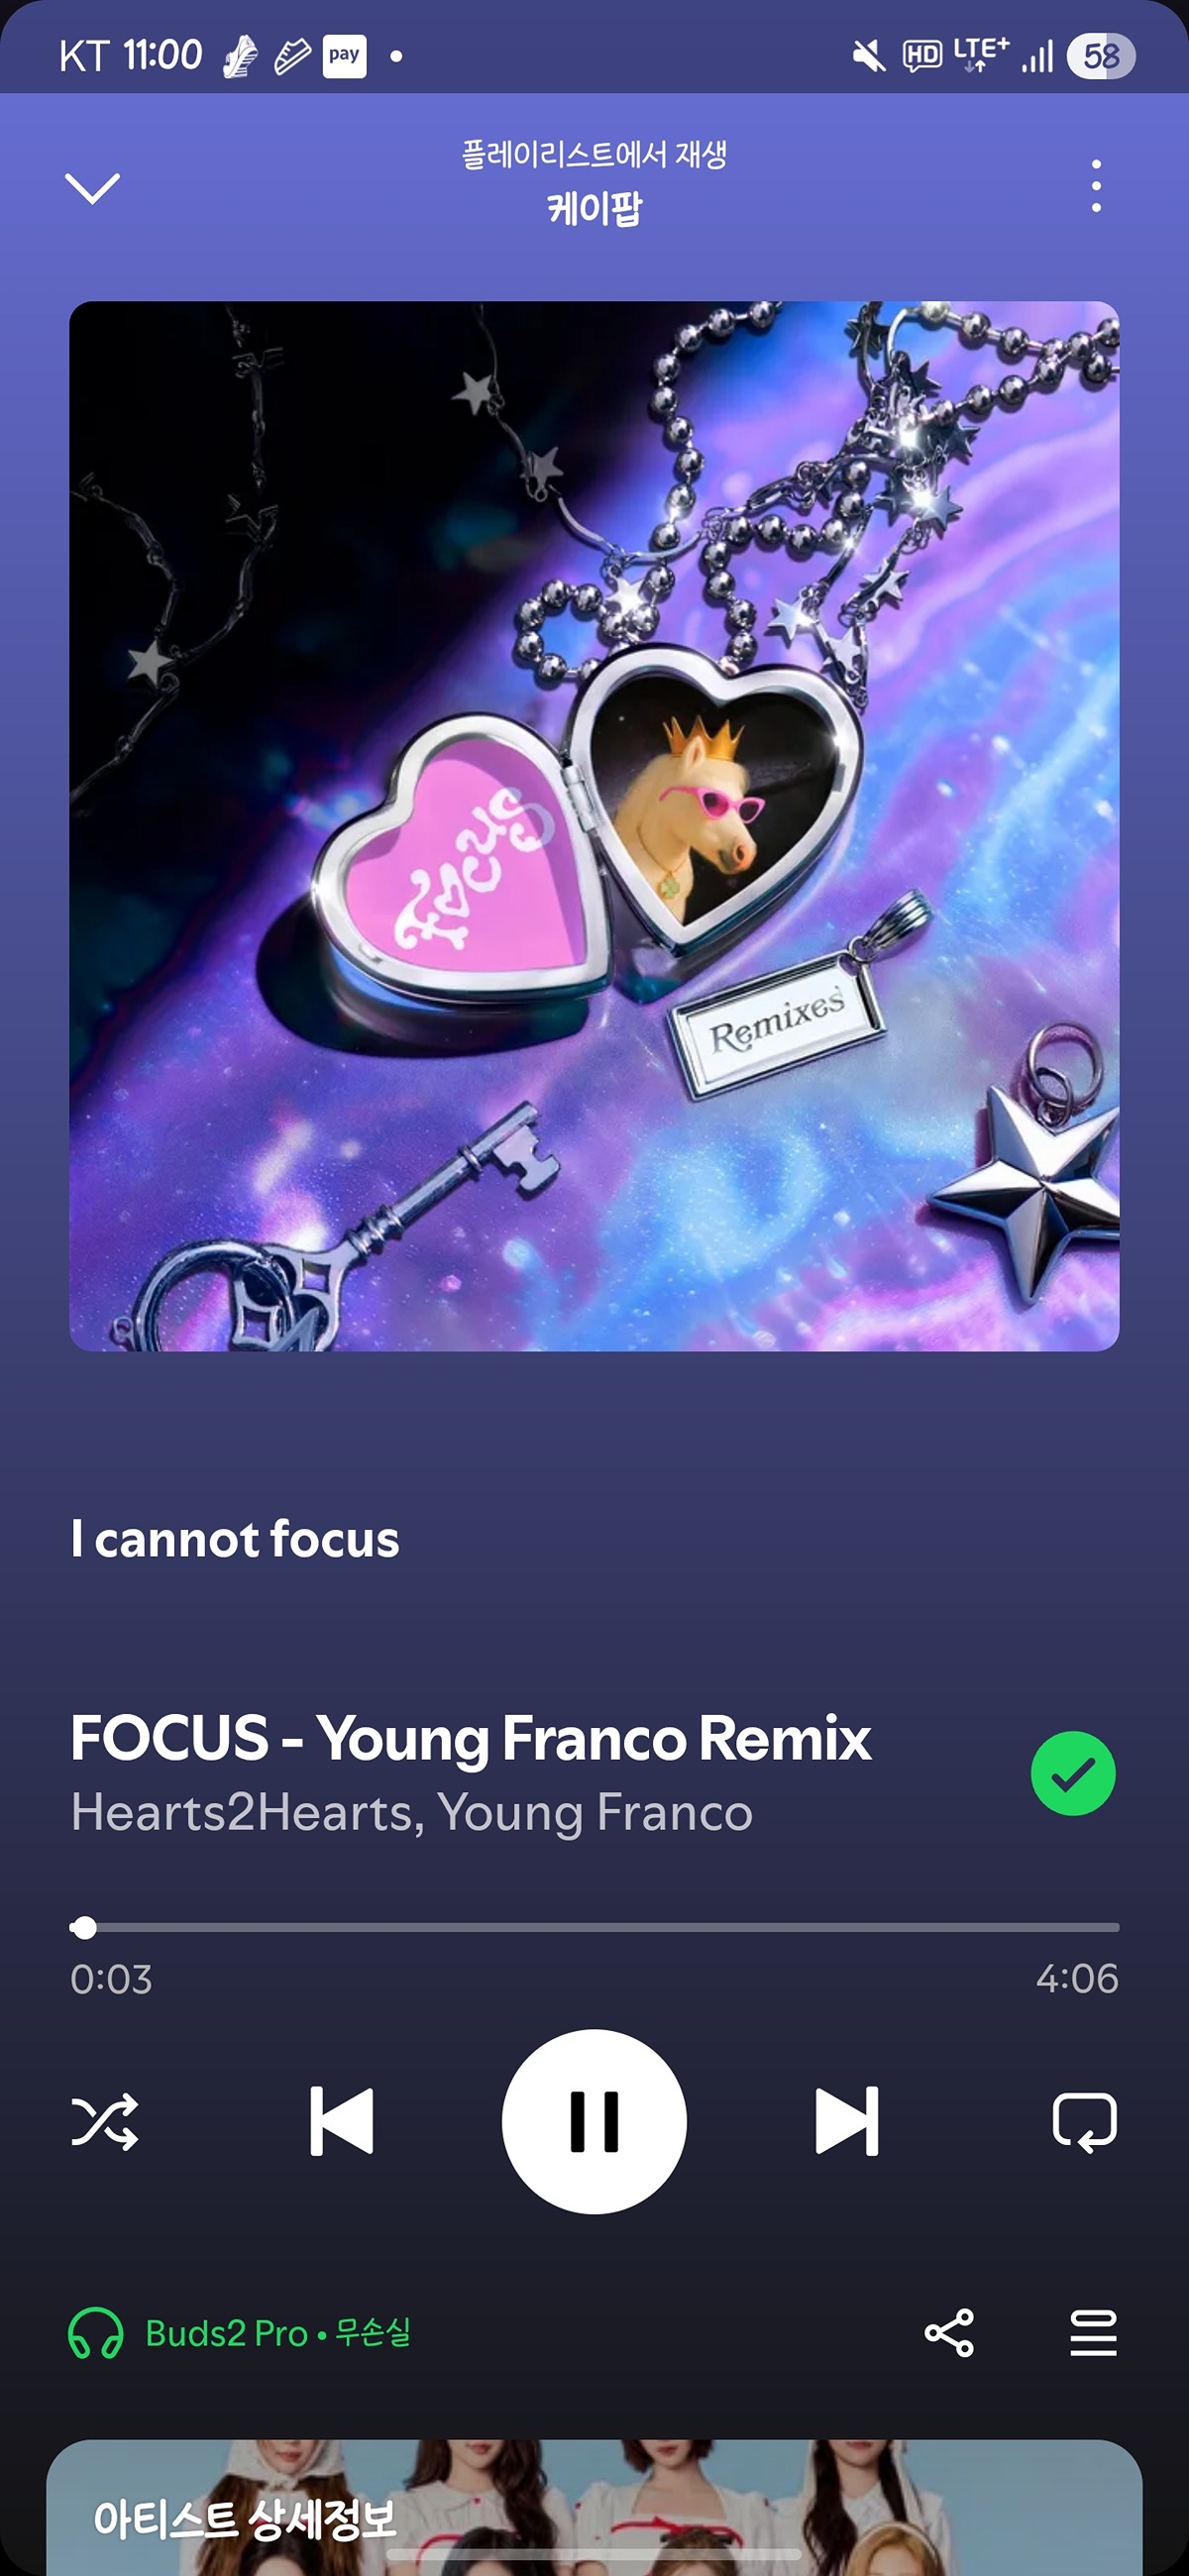
Task: Tap the pay icon in status bar
Action: point(344,55)
